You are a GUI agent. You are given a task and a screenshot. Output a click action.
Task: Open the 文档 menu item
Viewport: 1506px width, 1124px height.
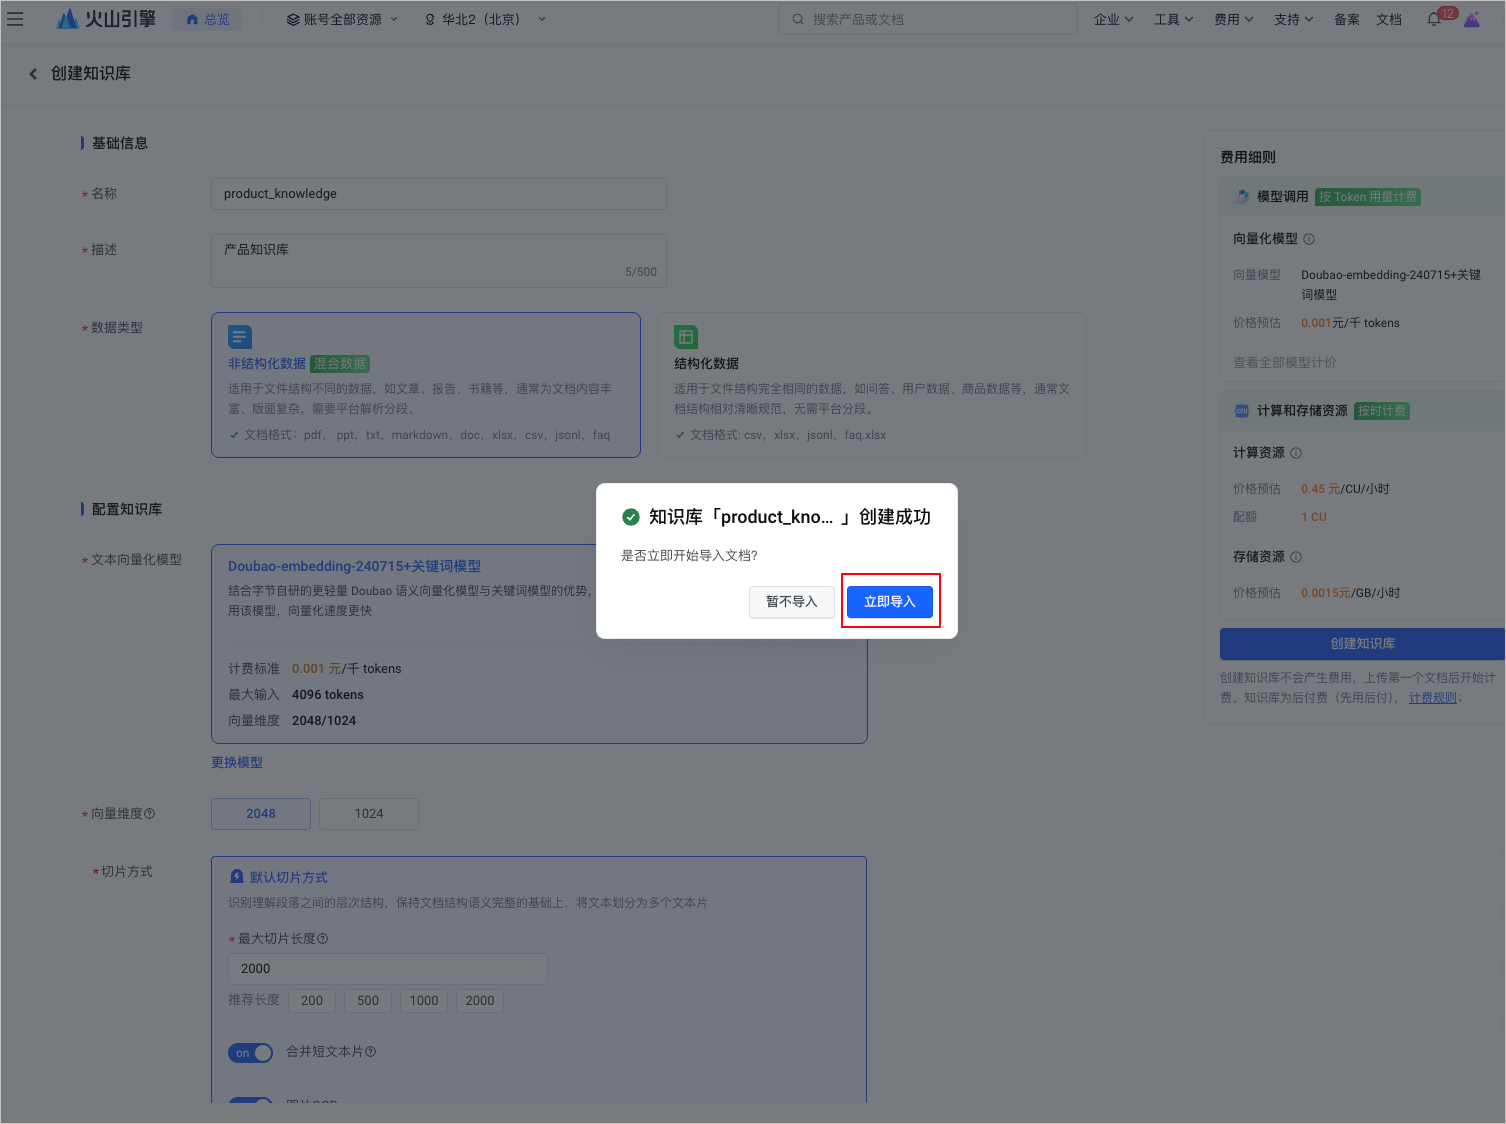coord(1388,19)
